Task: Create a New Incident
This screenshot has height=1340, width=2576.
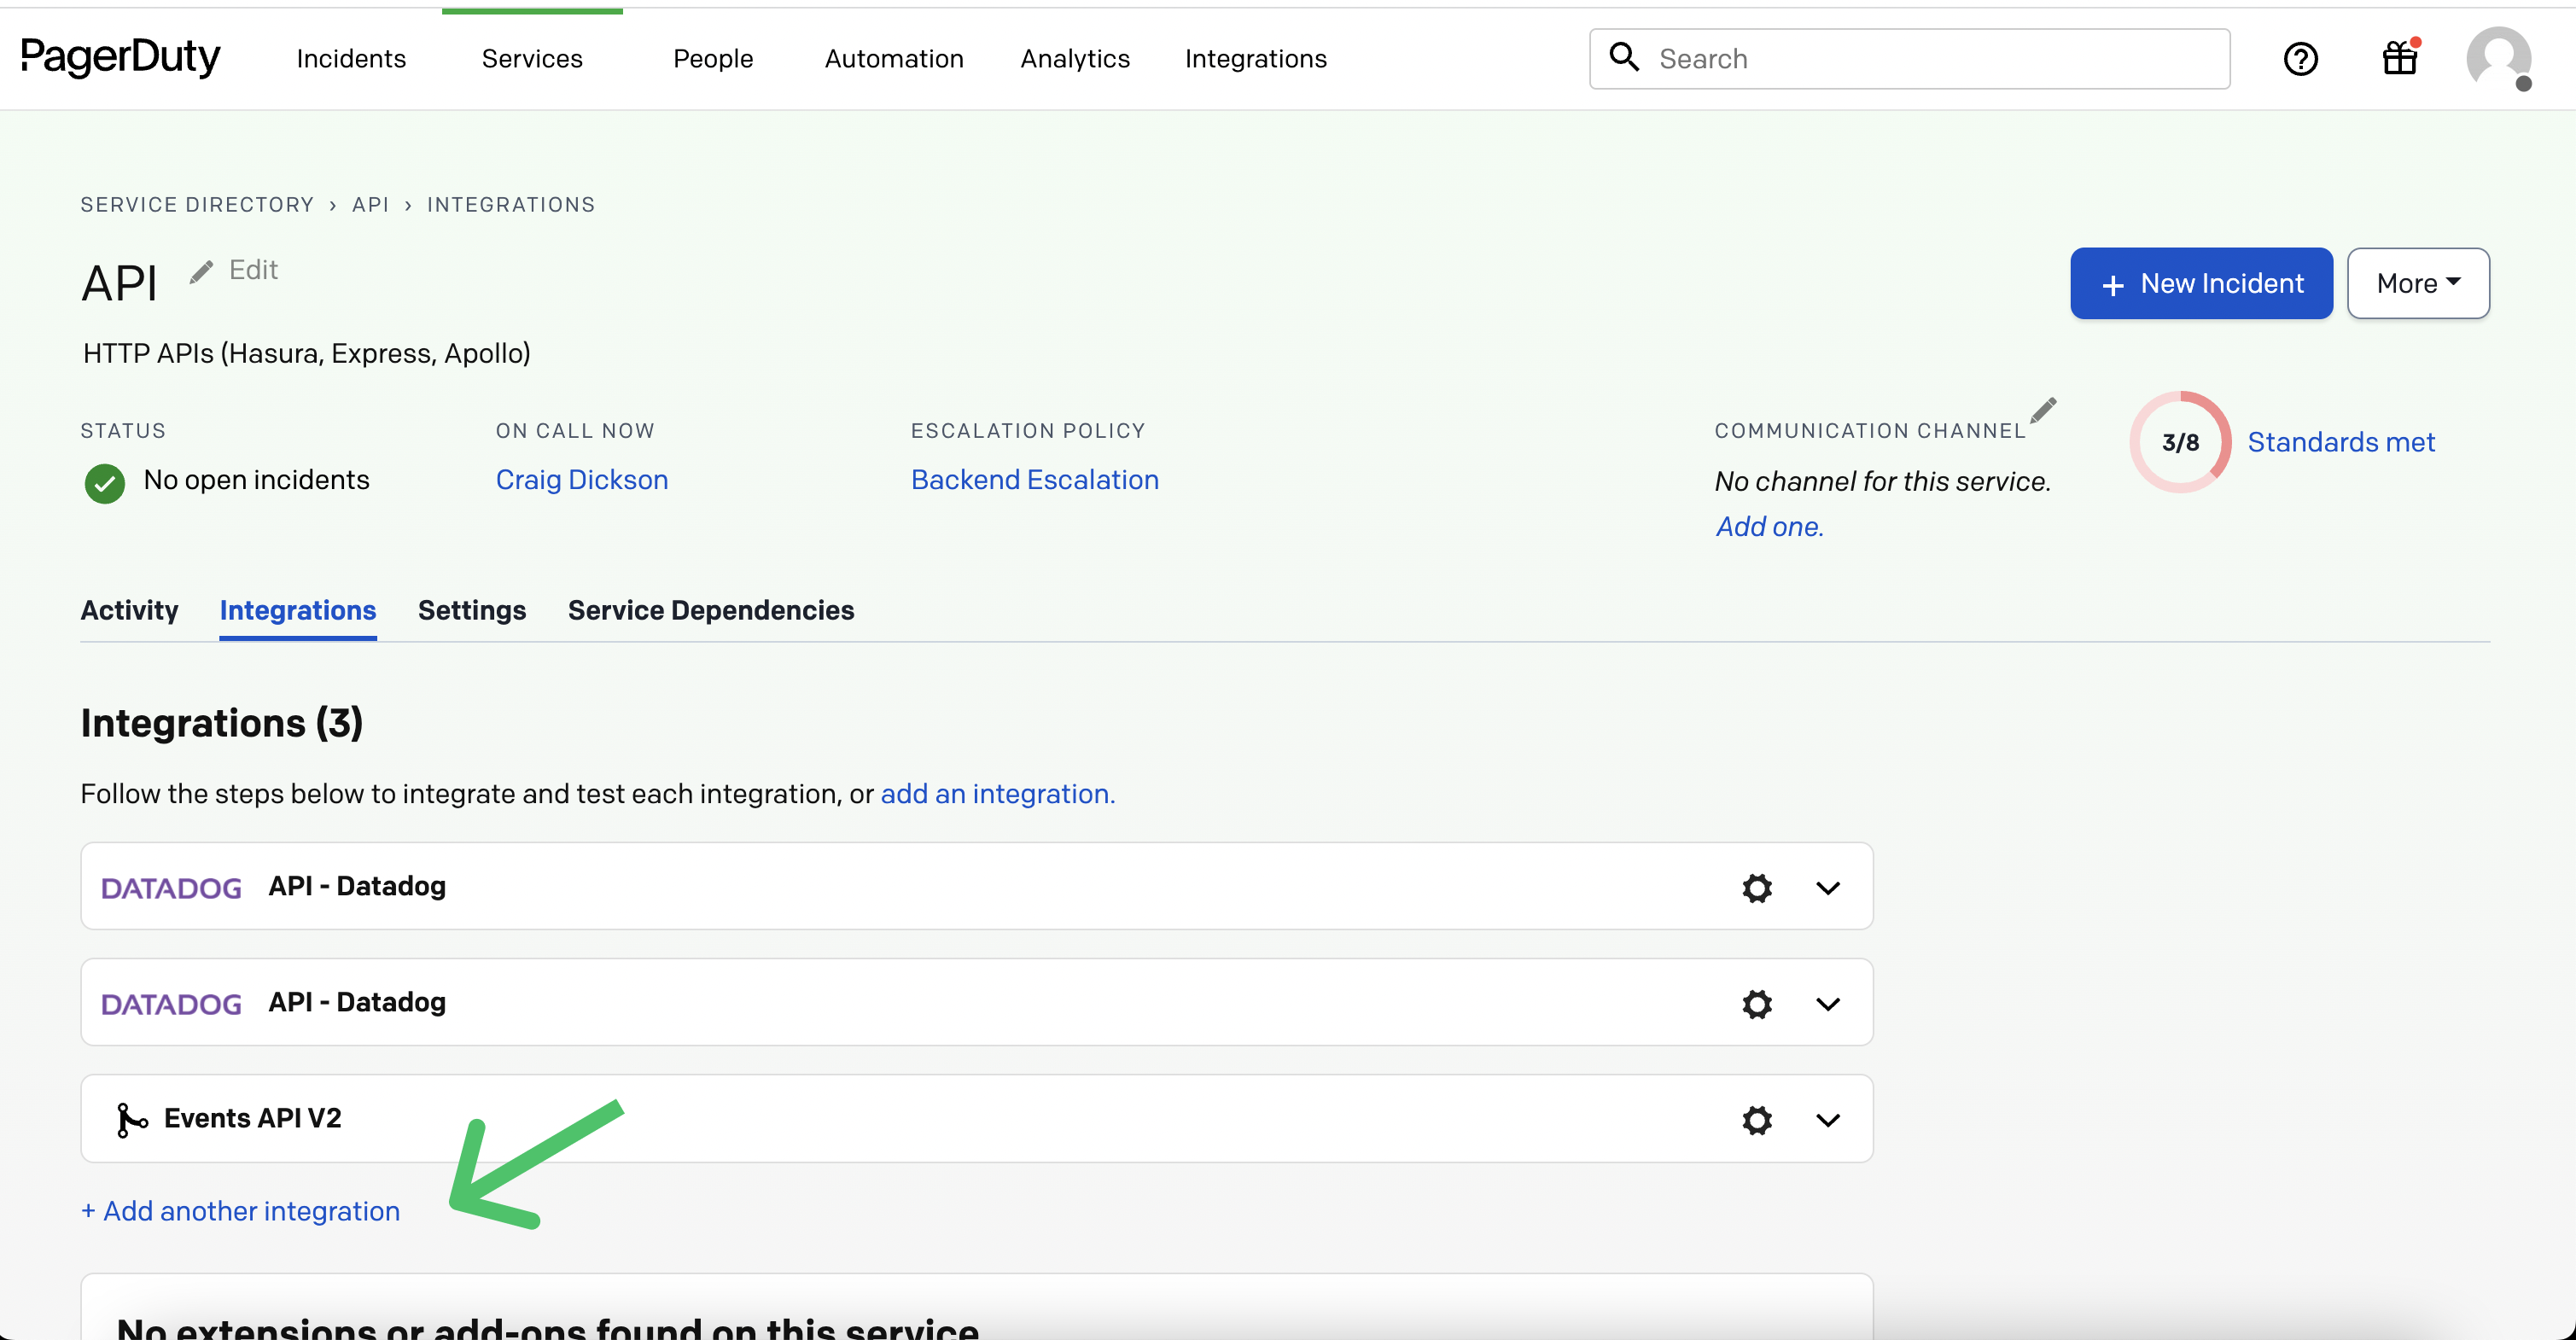Action: coord(2201,283)
